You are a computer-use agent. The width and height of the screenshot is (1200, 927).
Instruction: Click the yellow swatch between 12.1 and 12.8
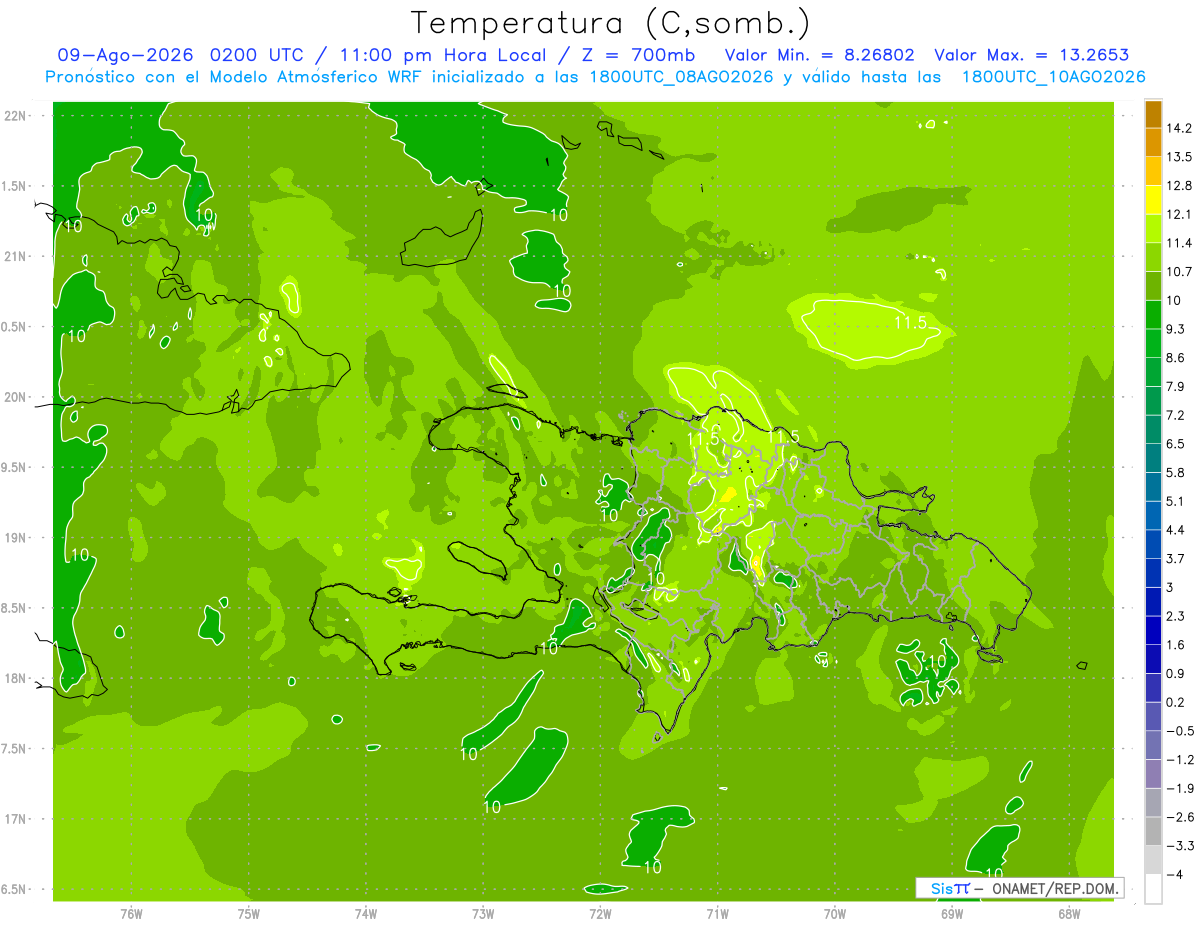(x=1153, y=200)
